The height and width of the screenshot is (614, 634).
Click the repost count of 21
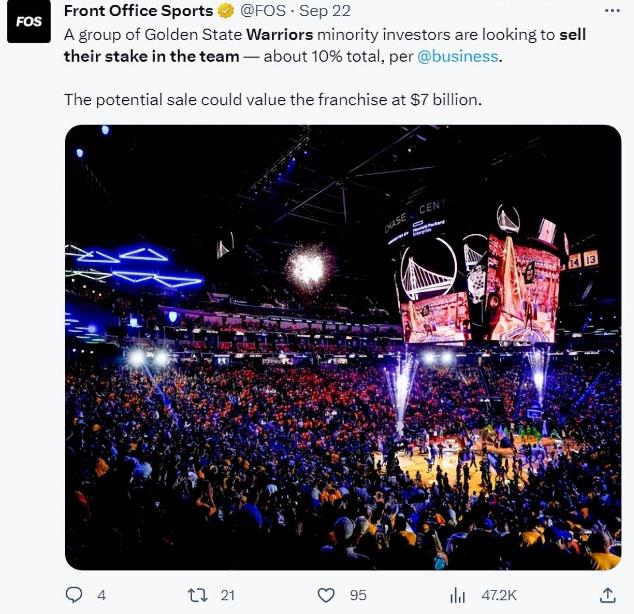(x=227, y=595)
